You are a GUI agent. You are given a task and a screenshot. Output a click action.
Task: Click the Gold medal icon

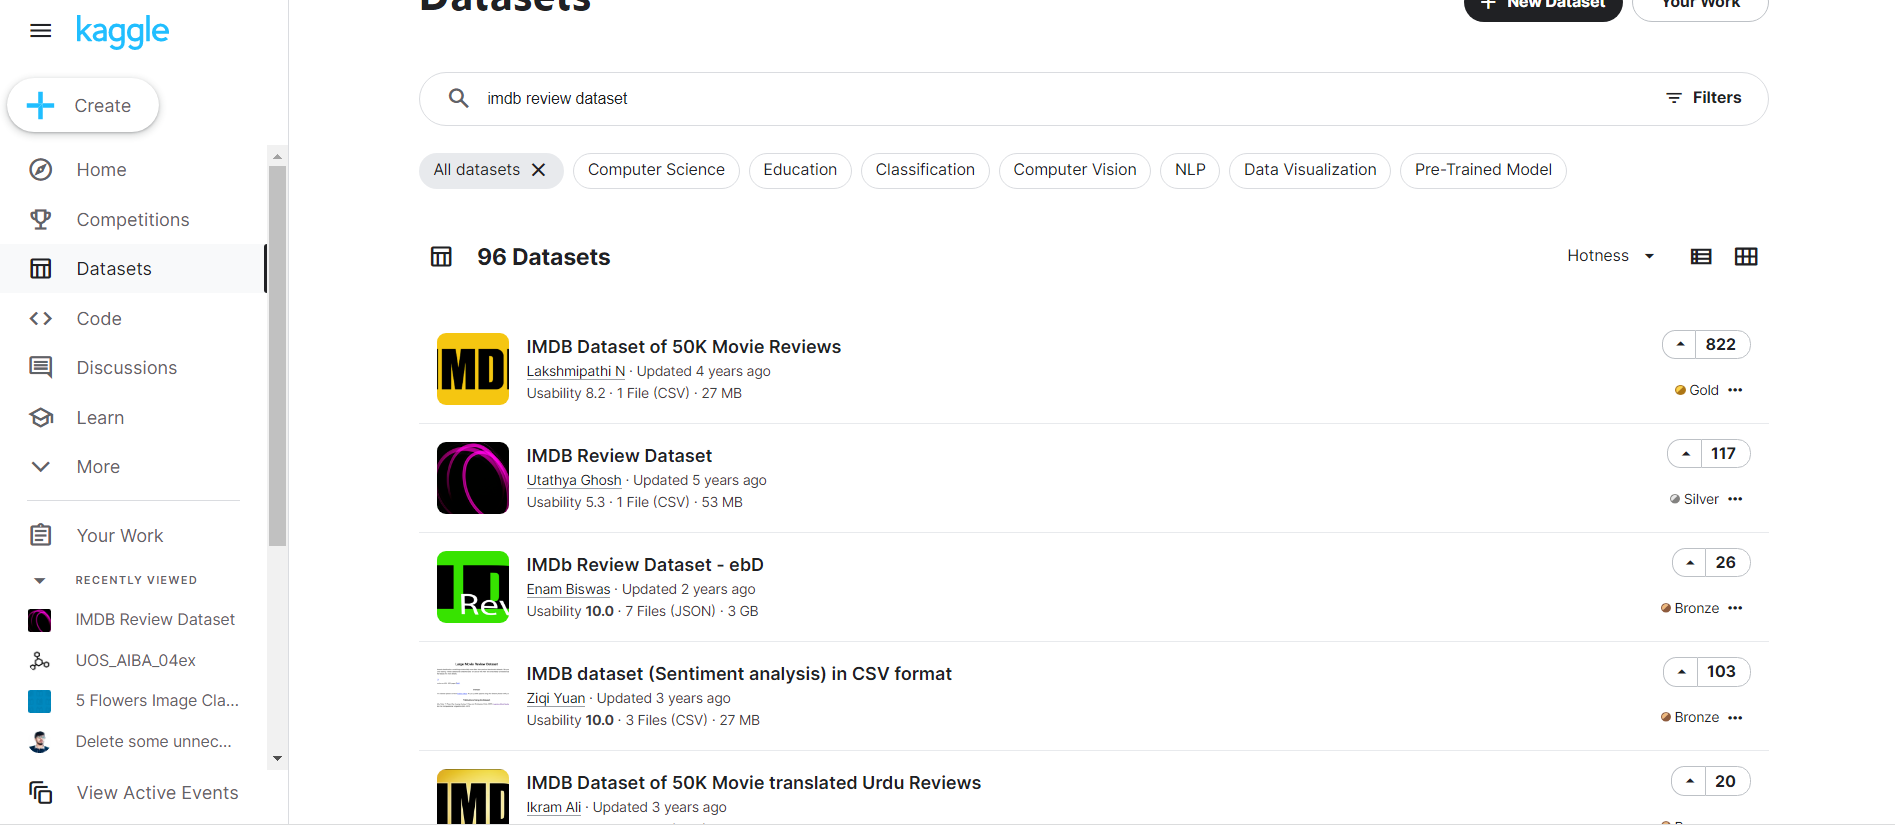(x=1680, y=390)
